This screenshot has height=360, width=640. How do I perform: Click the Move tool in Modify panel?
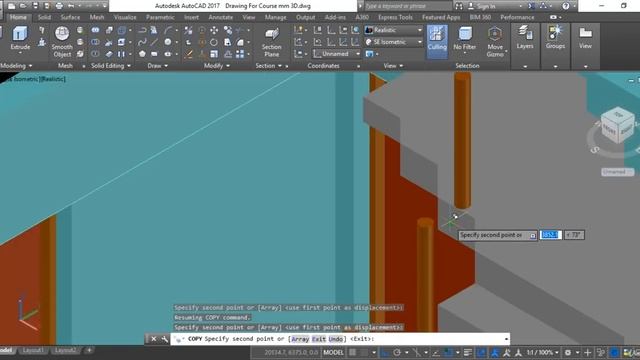pos(214,30)
